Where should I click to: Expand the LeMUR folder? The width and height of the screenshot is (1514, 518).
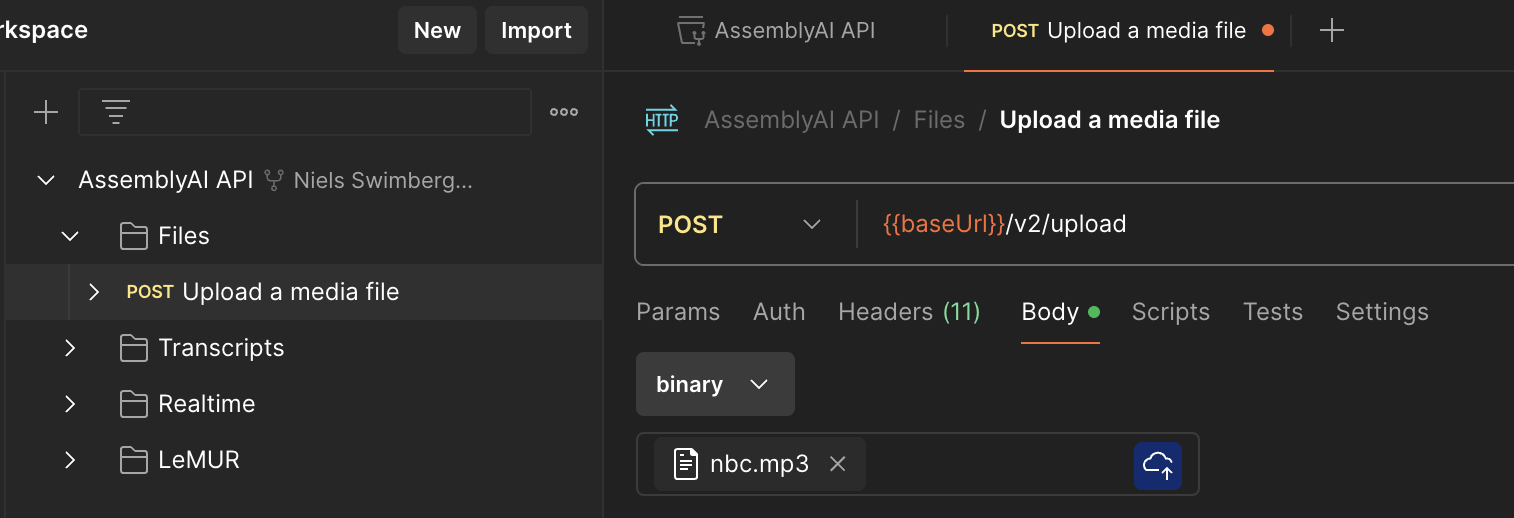click(x=70, y=460)
